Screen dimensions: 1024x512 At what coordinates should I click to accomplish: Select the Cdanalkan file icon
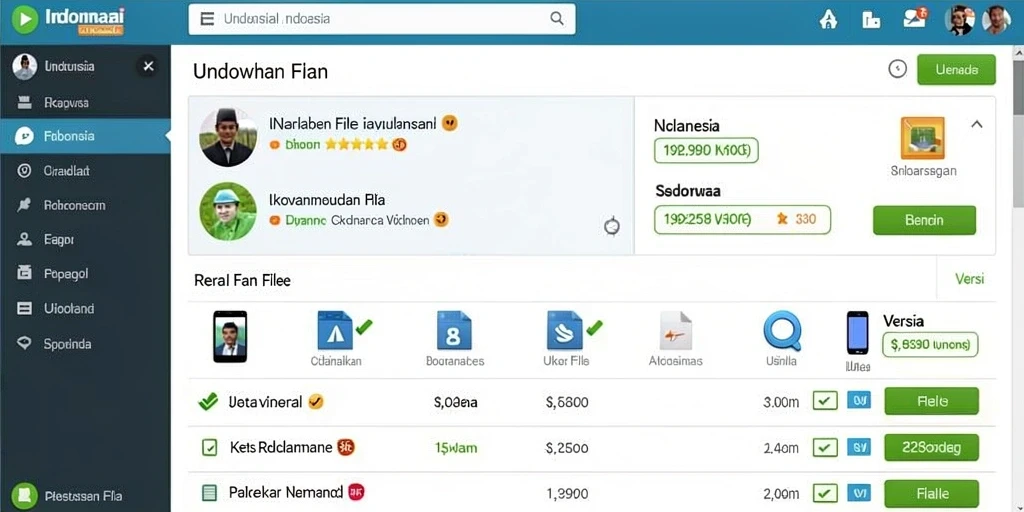click(x=336, y=330)
